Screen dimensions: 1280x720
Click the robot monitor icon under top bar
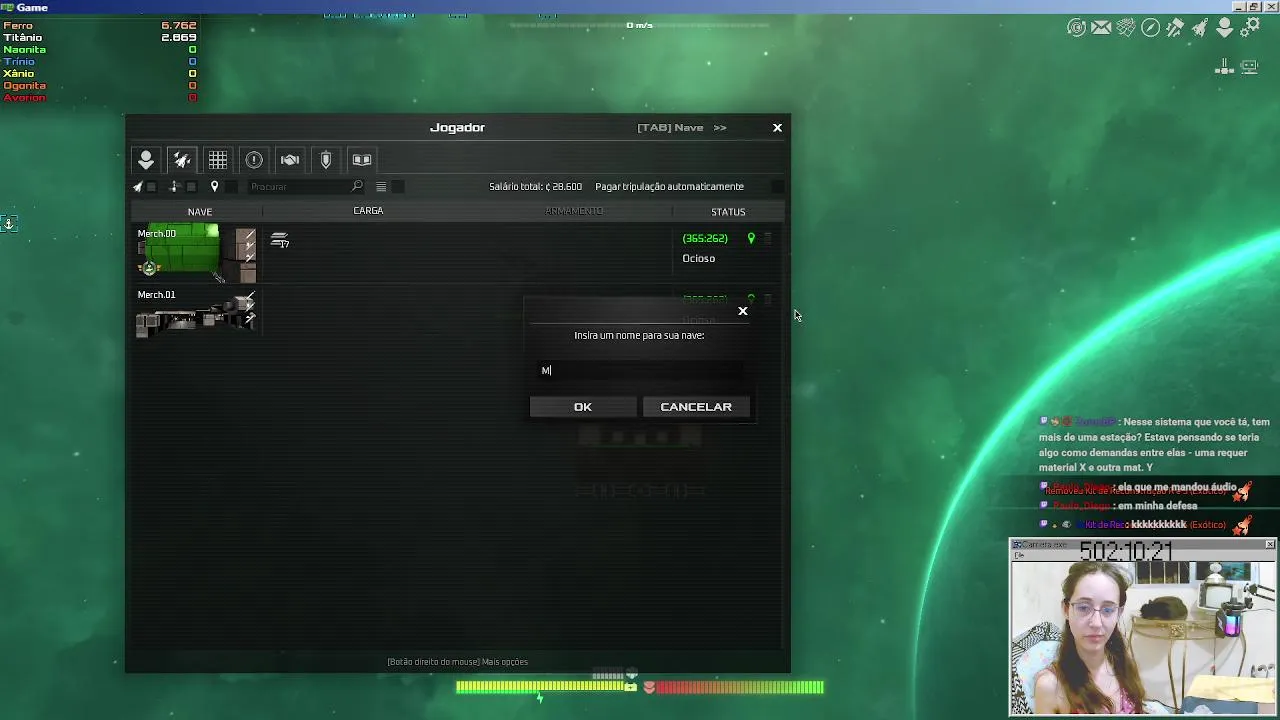pos(1249,67)
